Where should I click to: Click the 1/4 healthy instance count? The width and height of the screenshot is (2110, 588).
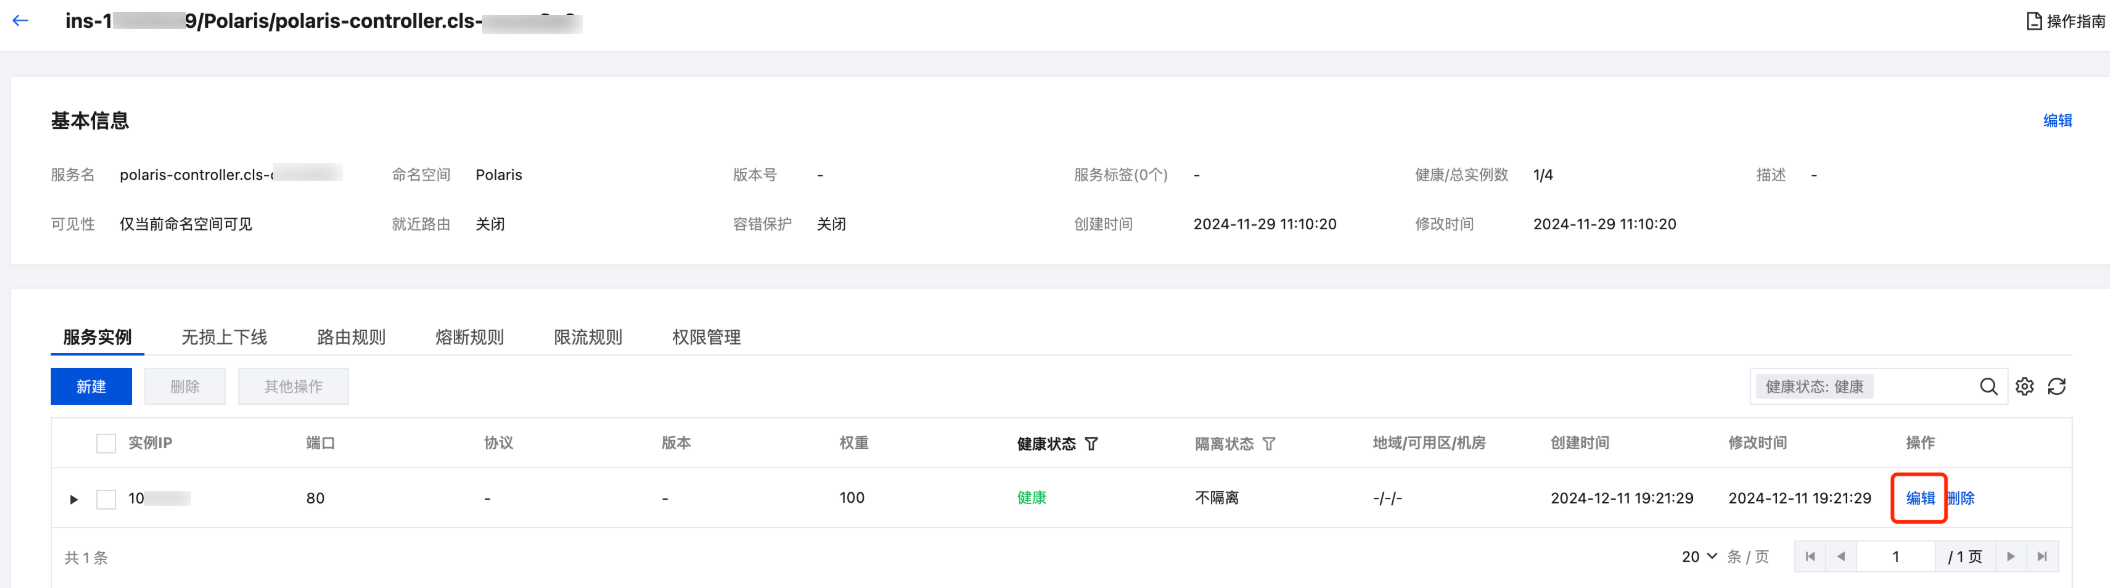tap(1543, 175)
